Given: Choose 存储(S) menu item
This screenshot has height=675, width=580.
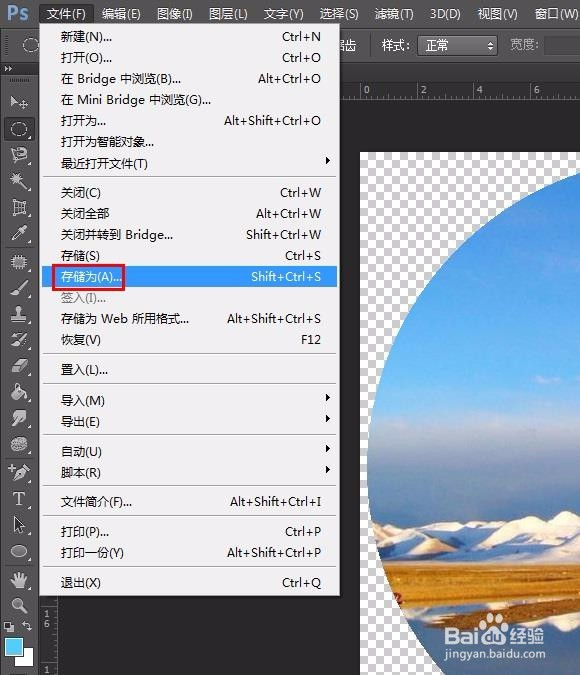Looking at the screenshot, I should (x=189, y=256).
